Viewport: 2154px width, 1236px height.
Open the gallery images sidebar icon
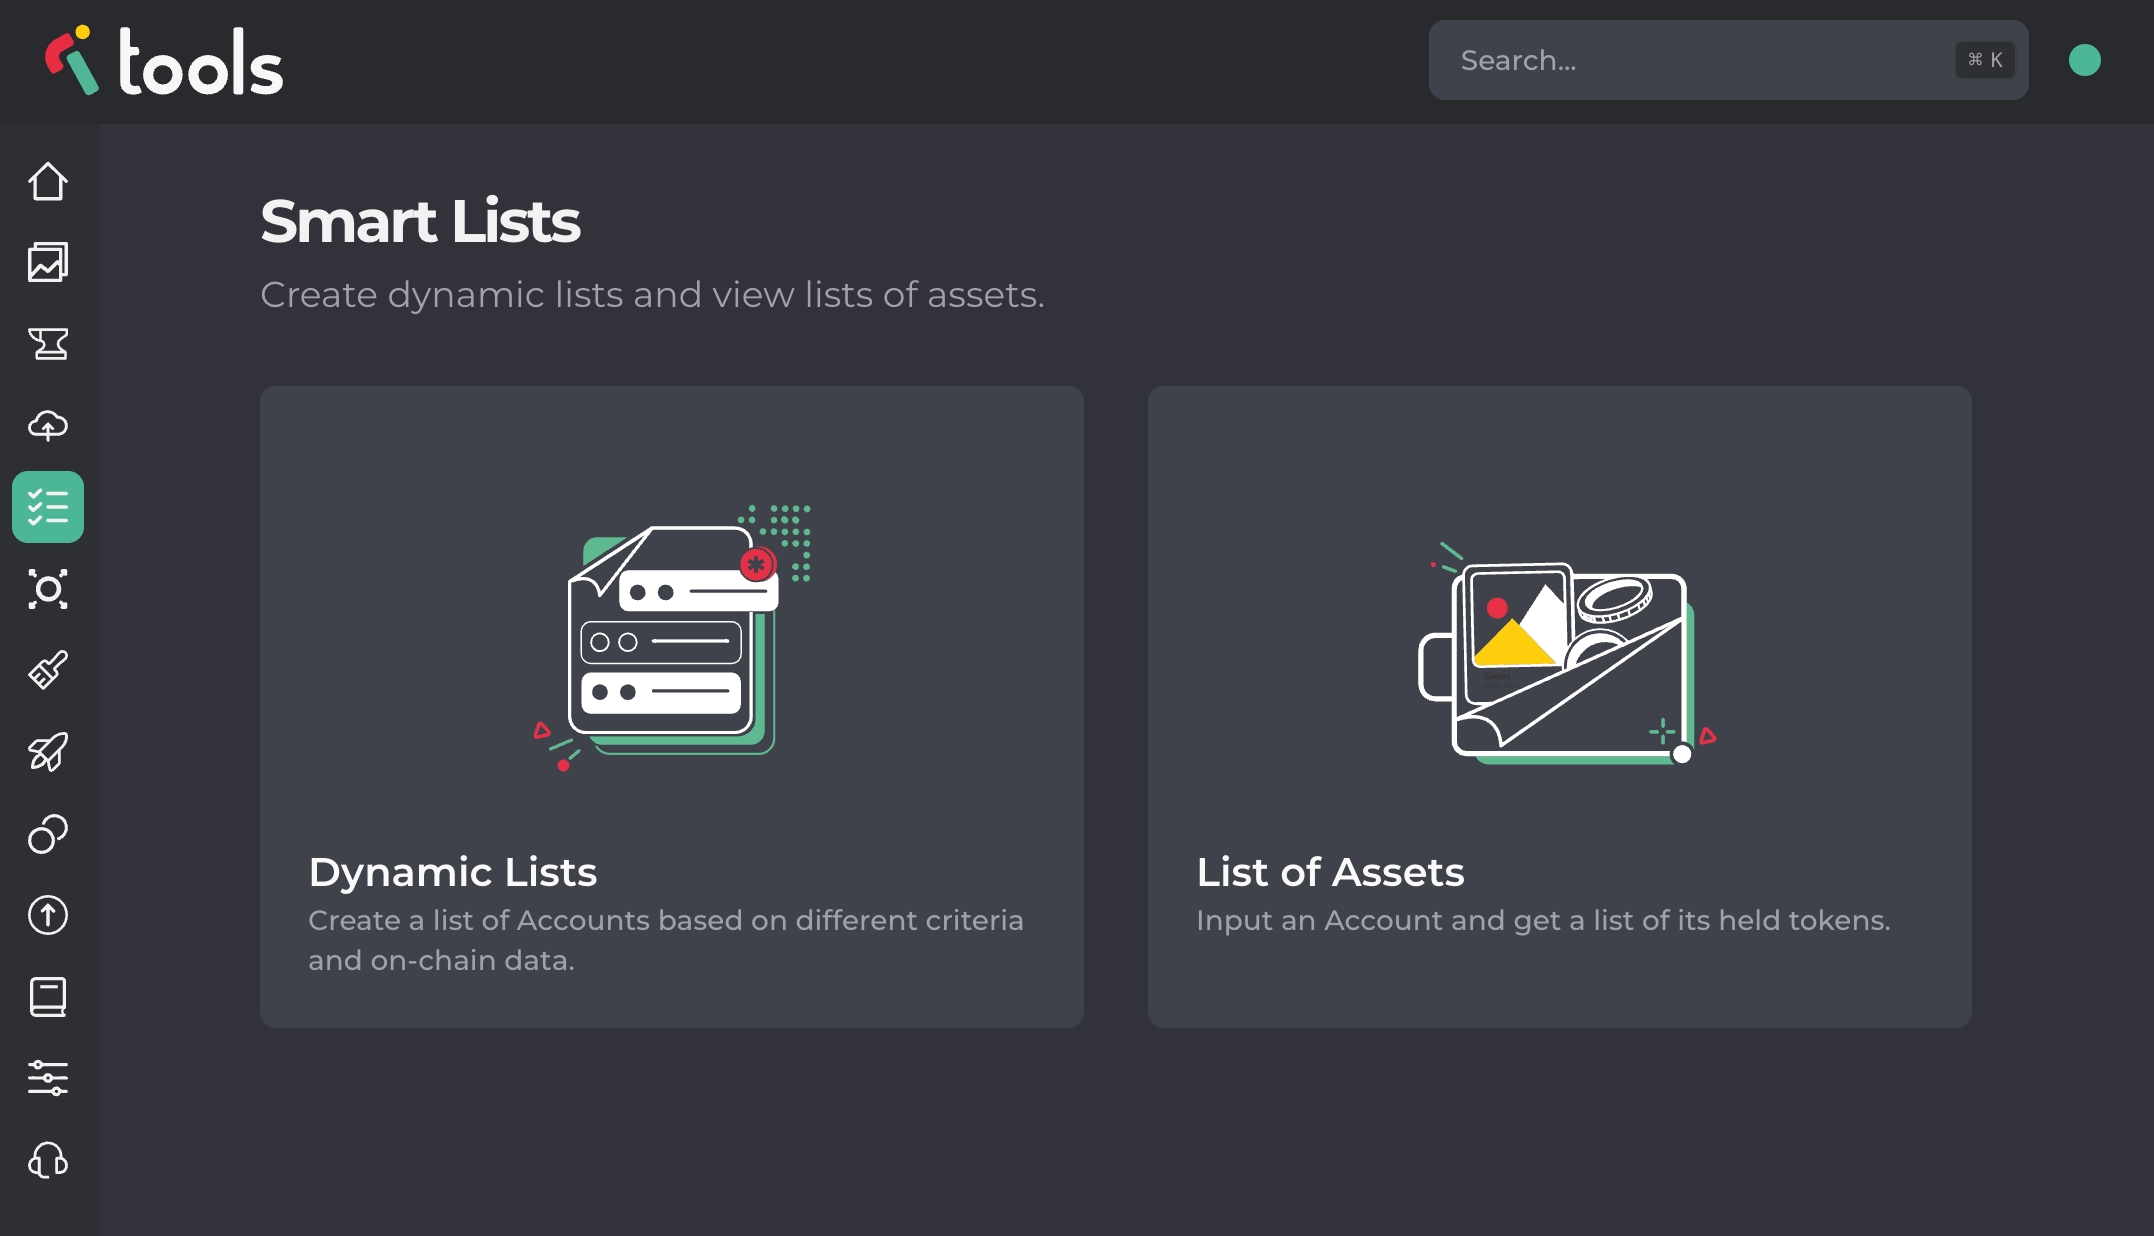[48, 263]
